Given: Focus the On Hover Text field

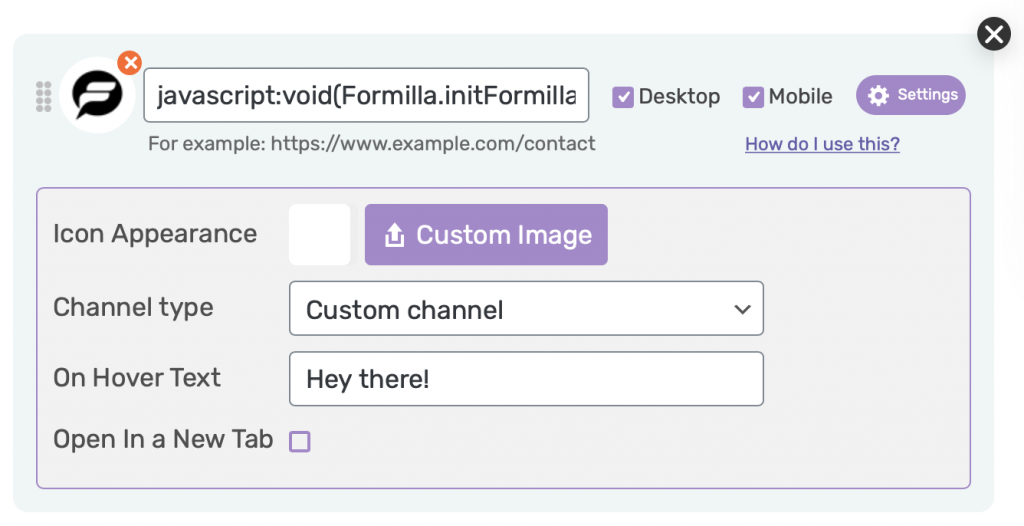Looking at the screenshot, I should 525,379.
